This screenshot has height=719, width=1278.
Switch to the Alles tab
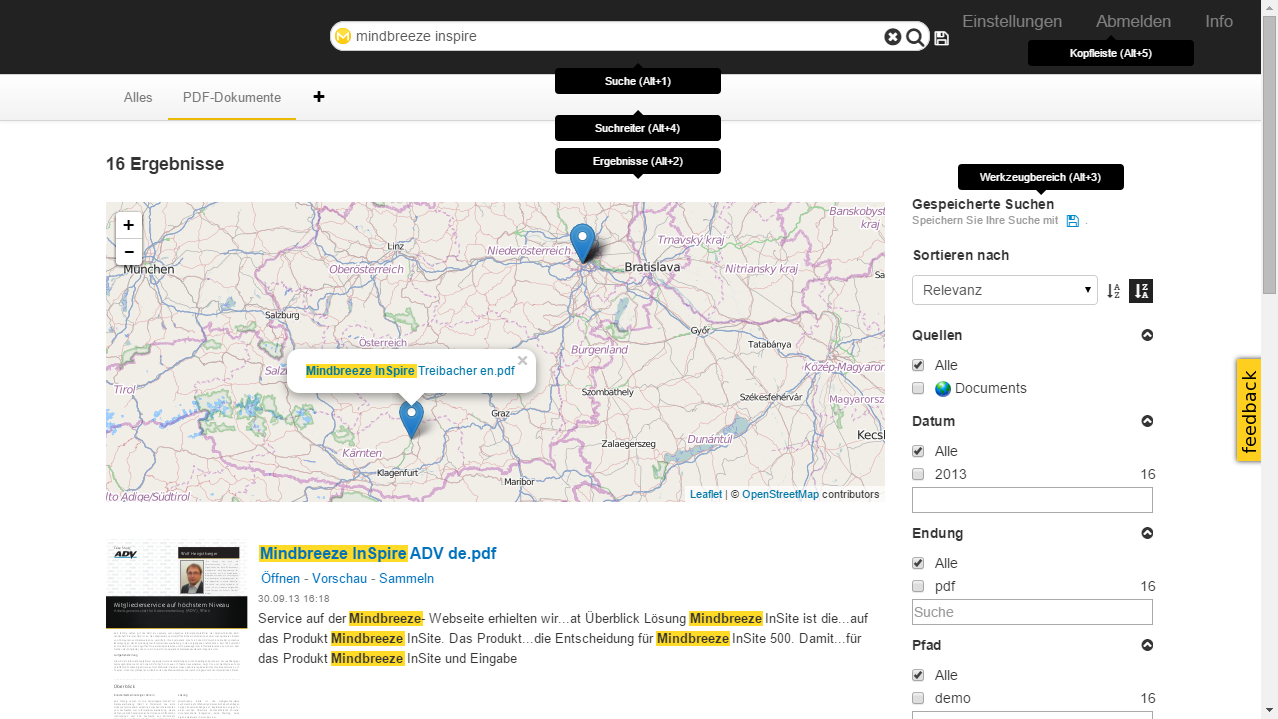tap(138, 97)
